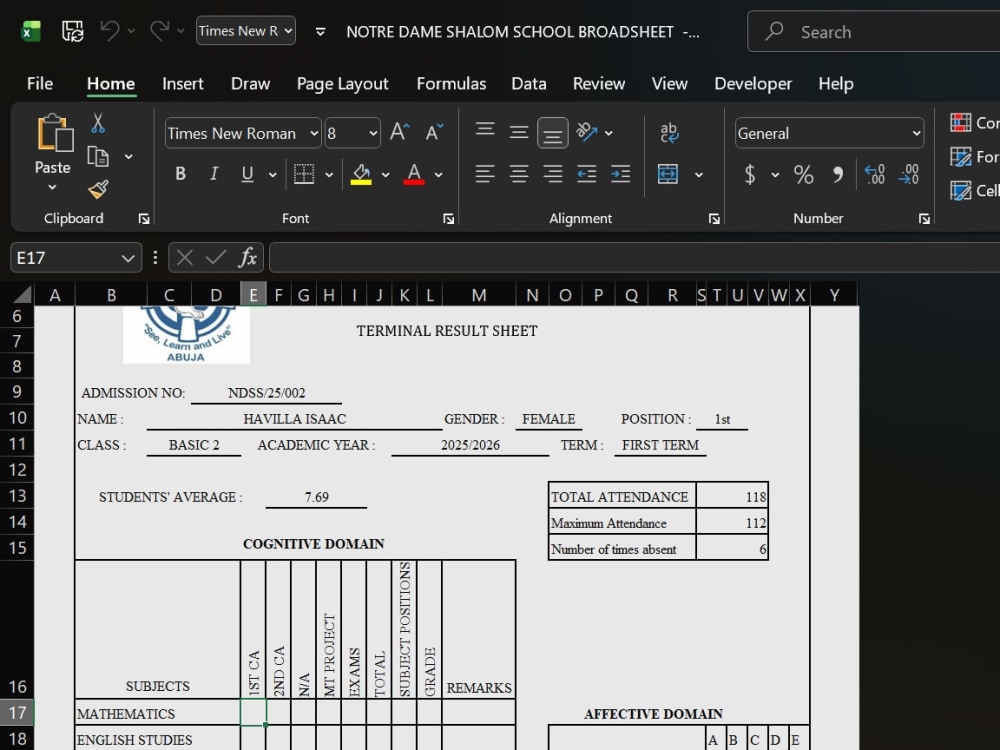Expand the Font Color arrow
Viewport: 1000px width, 750px height.
click(439, 174)
